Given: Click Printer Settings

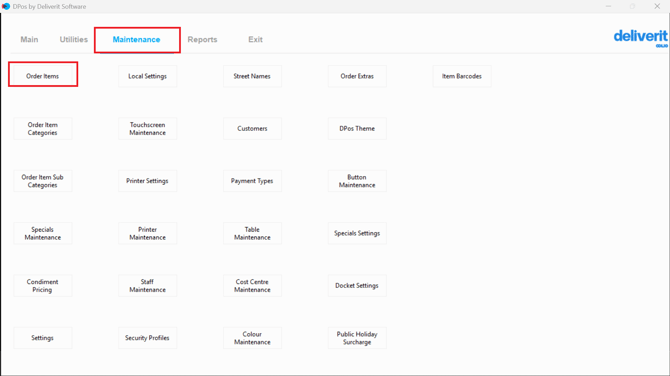Looking at the screenshot, I should [x=147, y=181].
